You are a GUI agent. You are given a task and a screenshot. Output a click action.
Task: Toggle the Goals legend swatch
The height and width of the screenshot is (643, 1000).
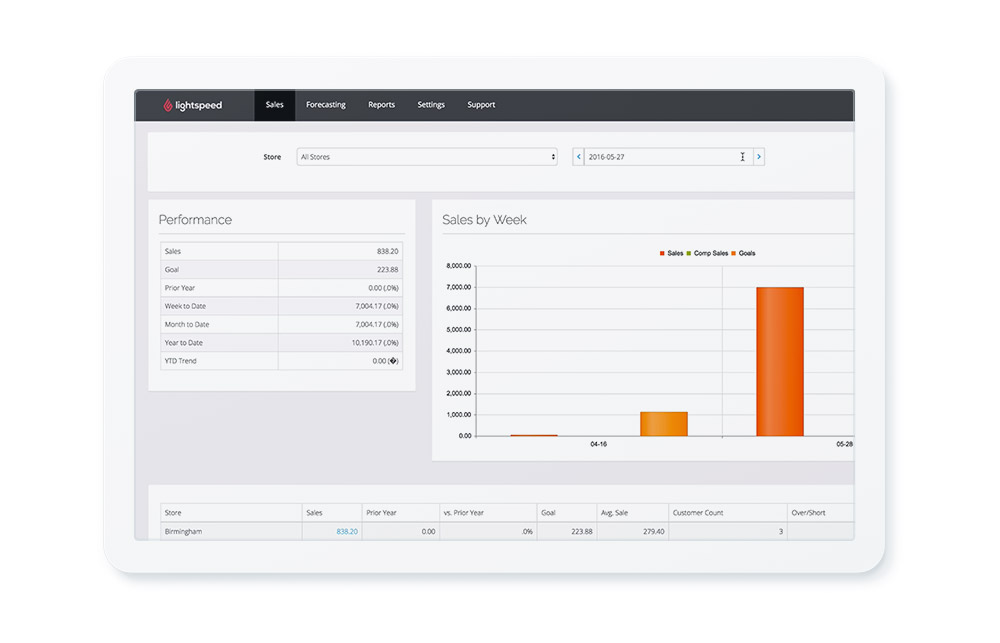click(733, 253)
